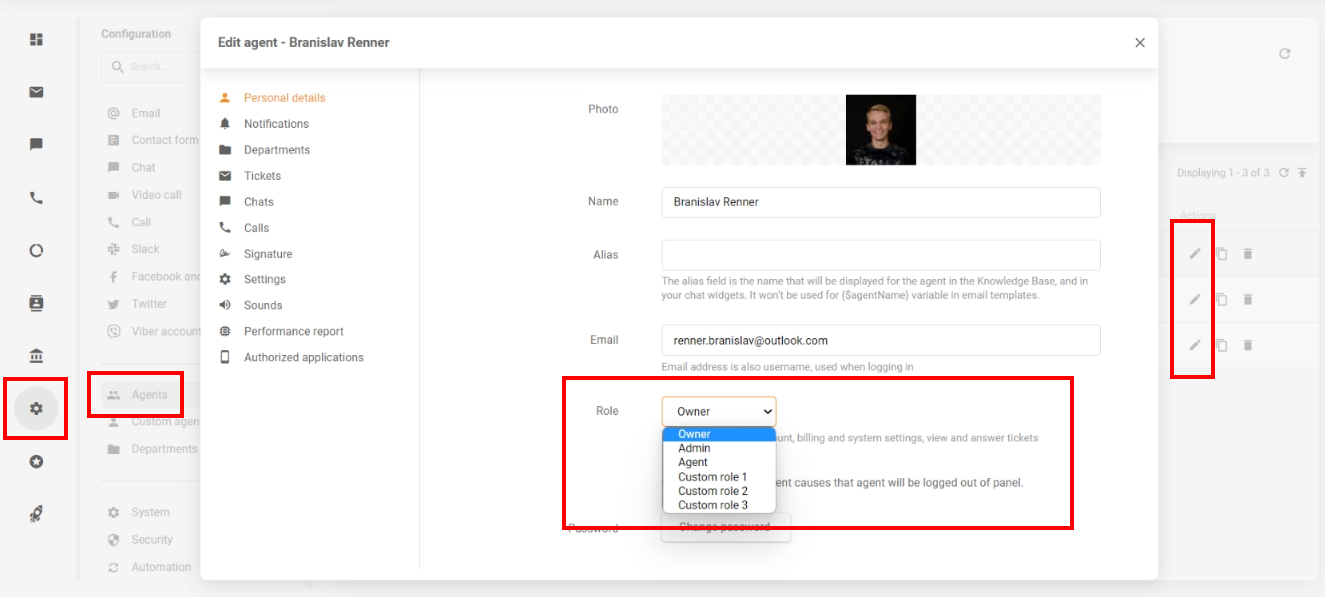
Task: Close the Edit agent dialog
Action: point(1139,43)
